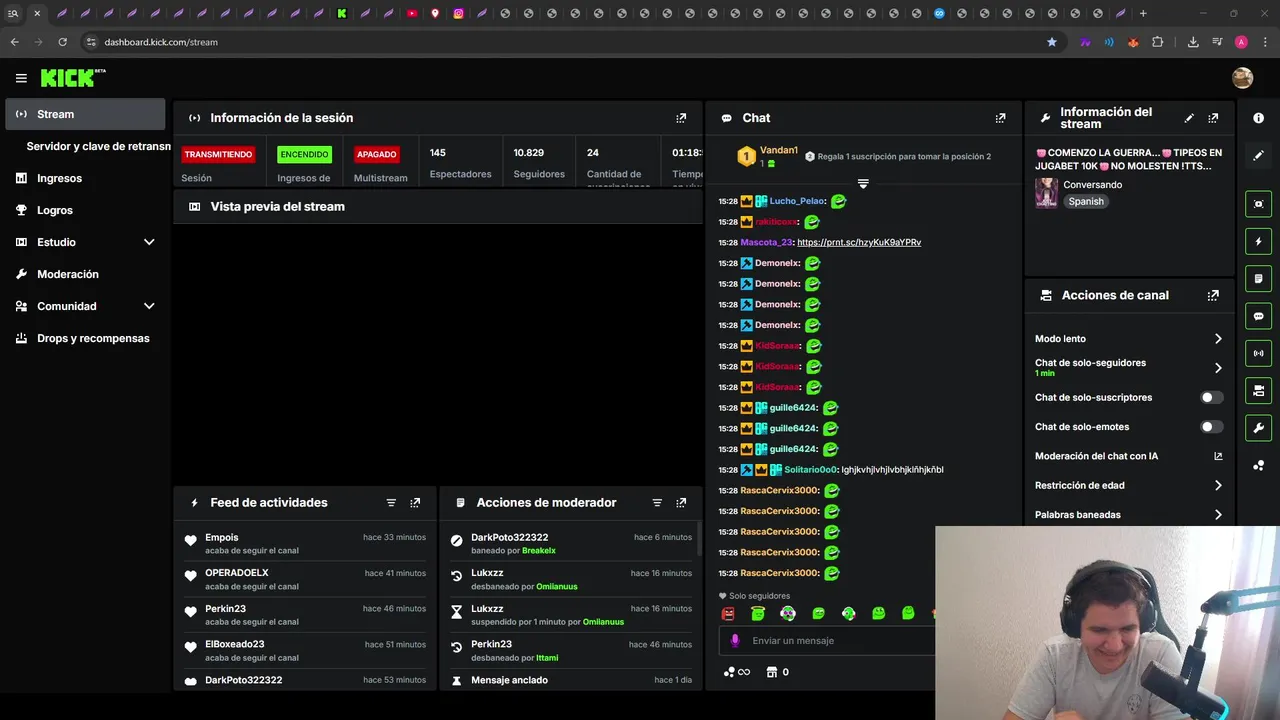The image size is (1280, 720).
Task: Click the APAGADO multistream badge
Action: 377,155
